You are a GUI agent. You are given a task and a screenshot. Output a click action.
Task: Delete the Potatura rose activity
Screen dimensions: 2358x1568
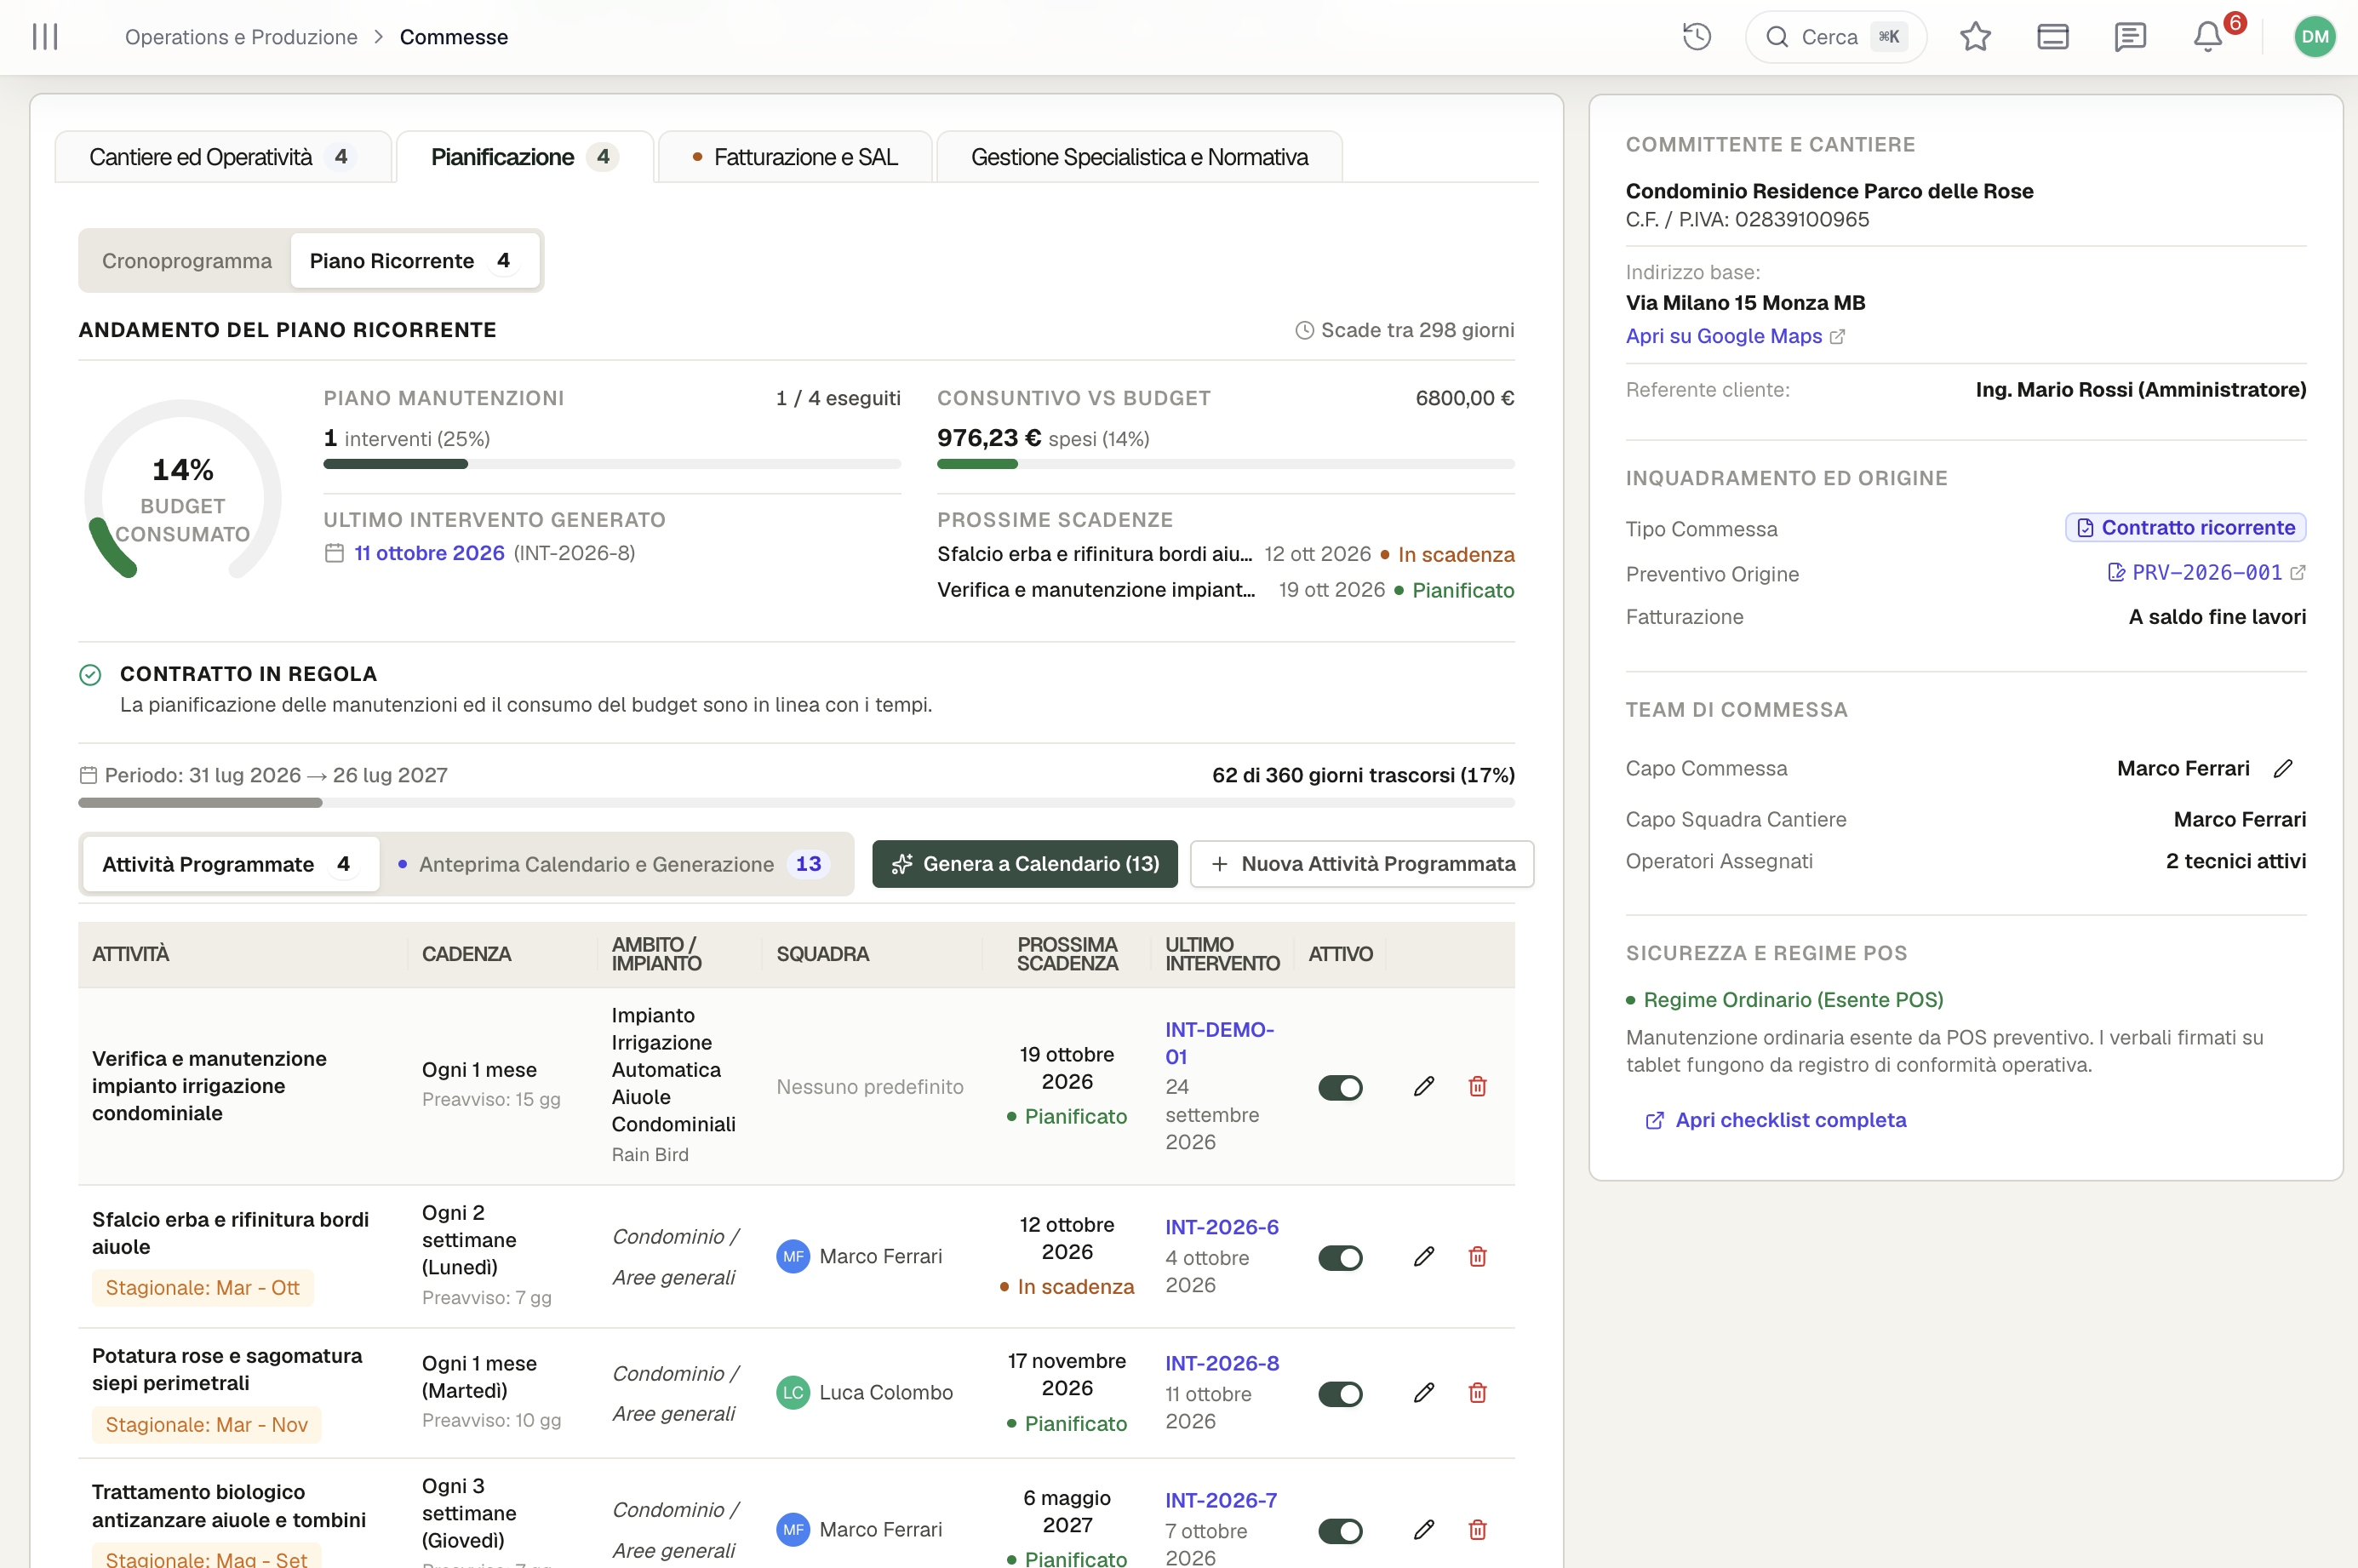coord(1477,1393)
